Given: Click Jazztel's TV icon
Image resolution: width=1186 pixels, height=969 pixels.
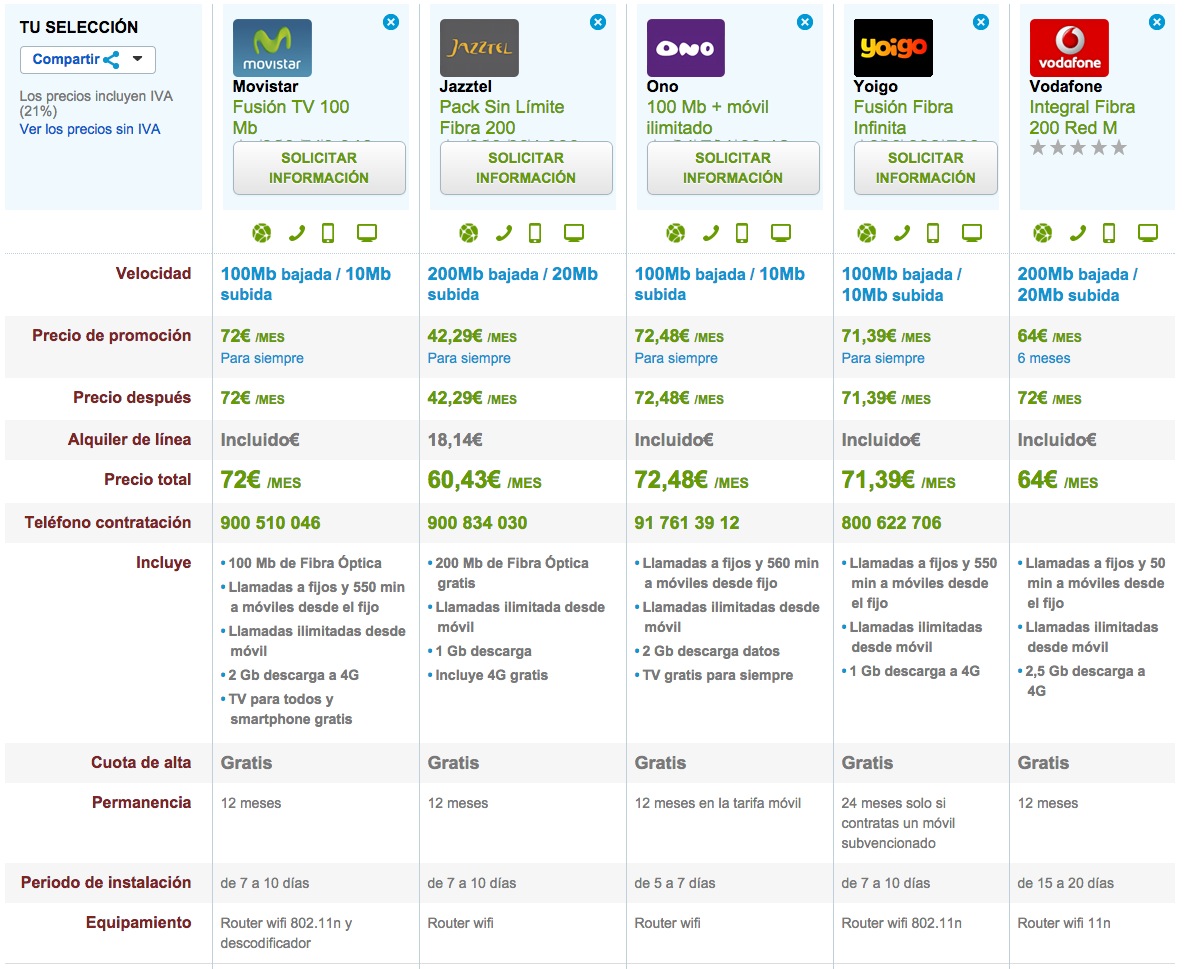Looking at the screenshot, I should click(574, 233).
